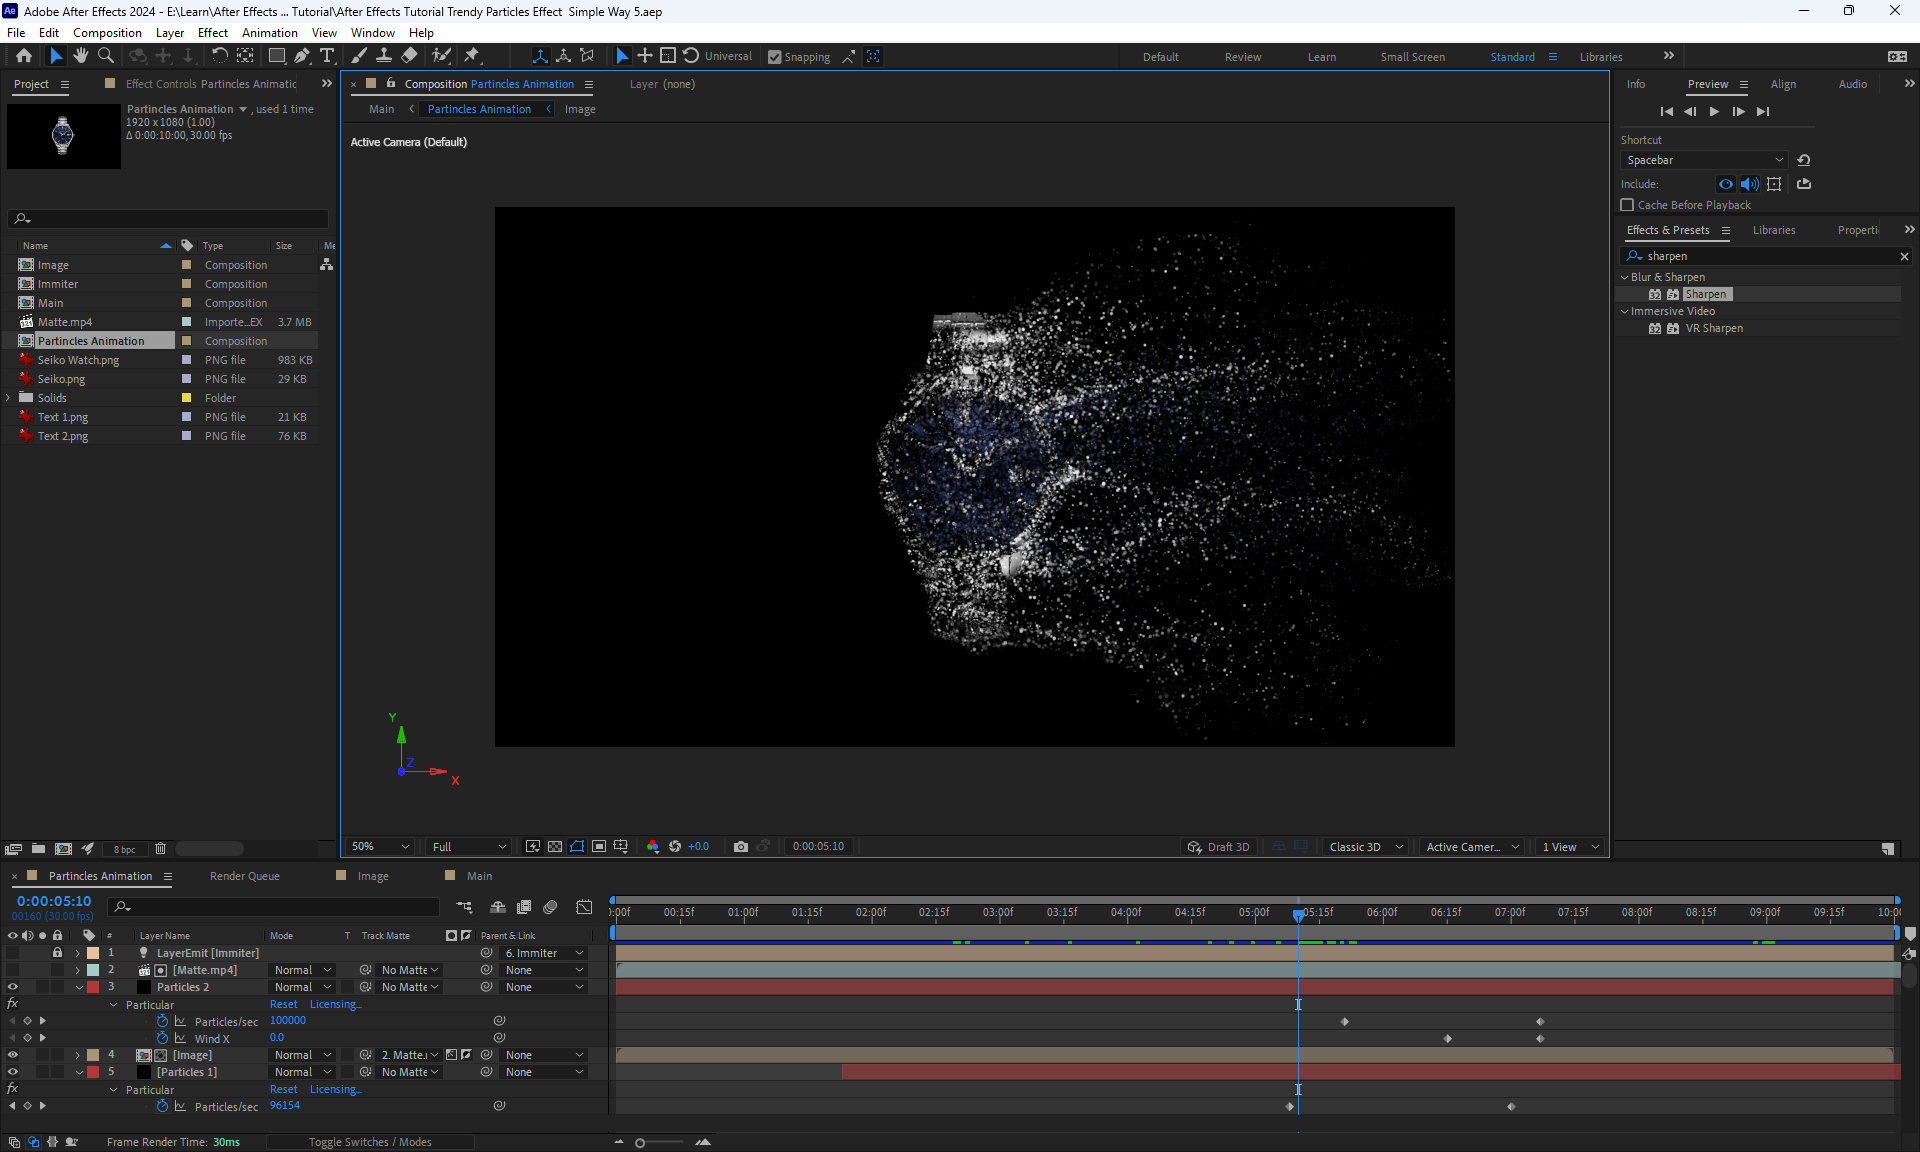Select the Zoom tool in toolbar

pos(106,56)
